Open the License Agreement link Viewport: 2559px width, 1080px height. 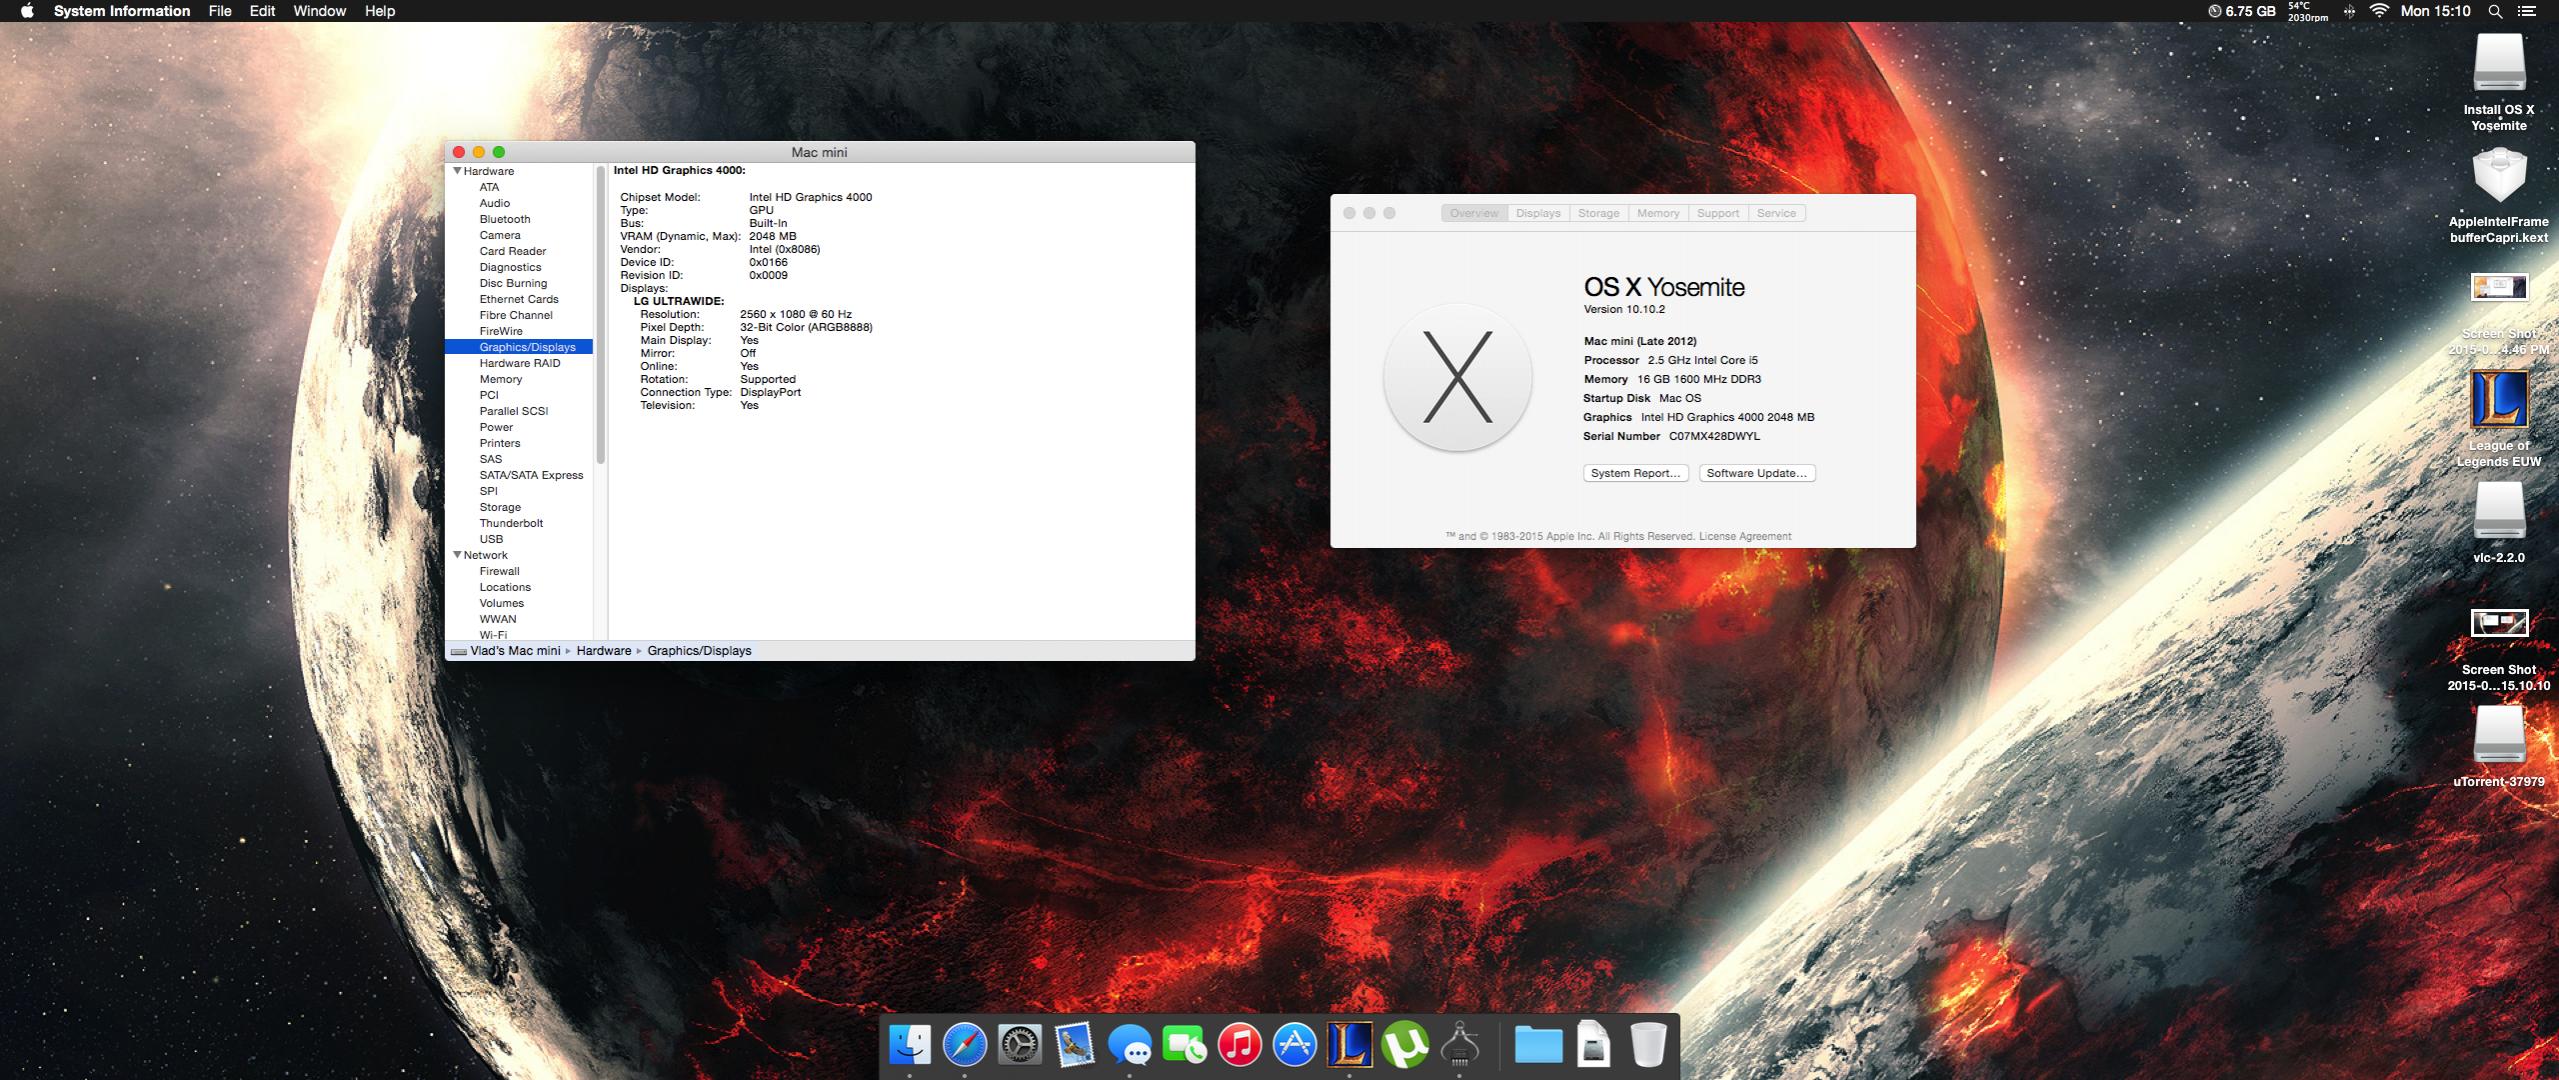point(1745,536)
